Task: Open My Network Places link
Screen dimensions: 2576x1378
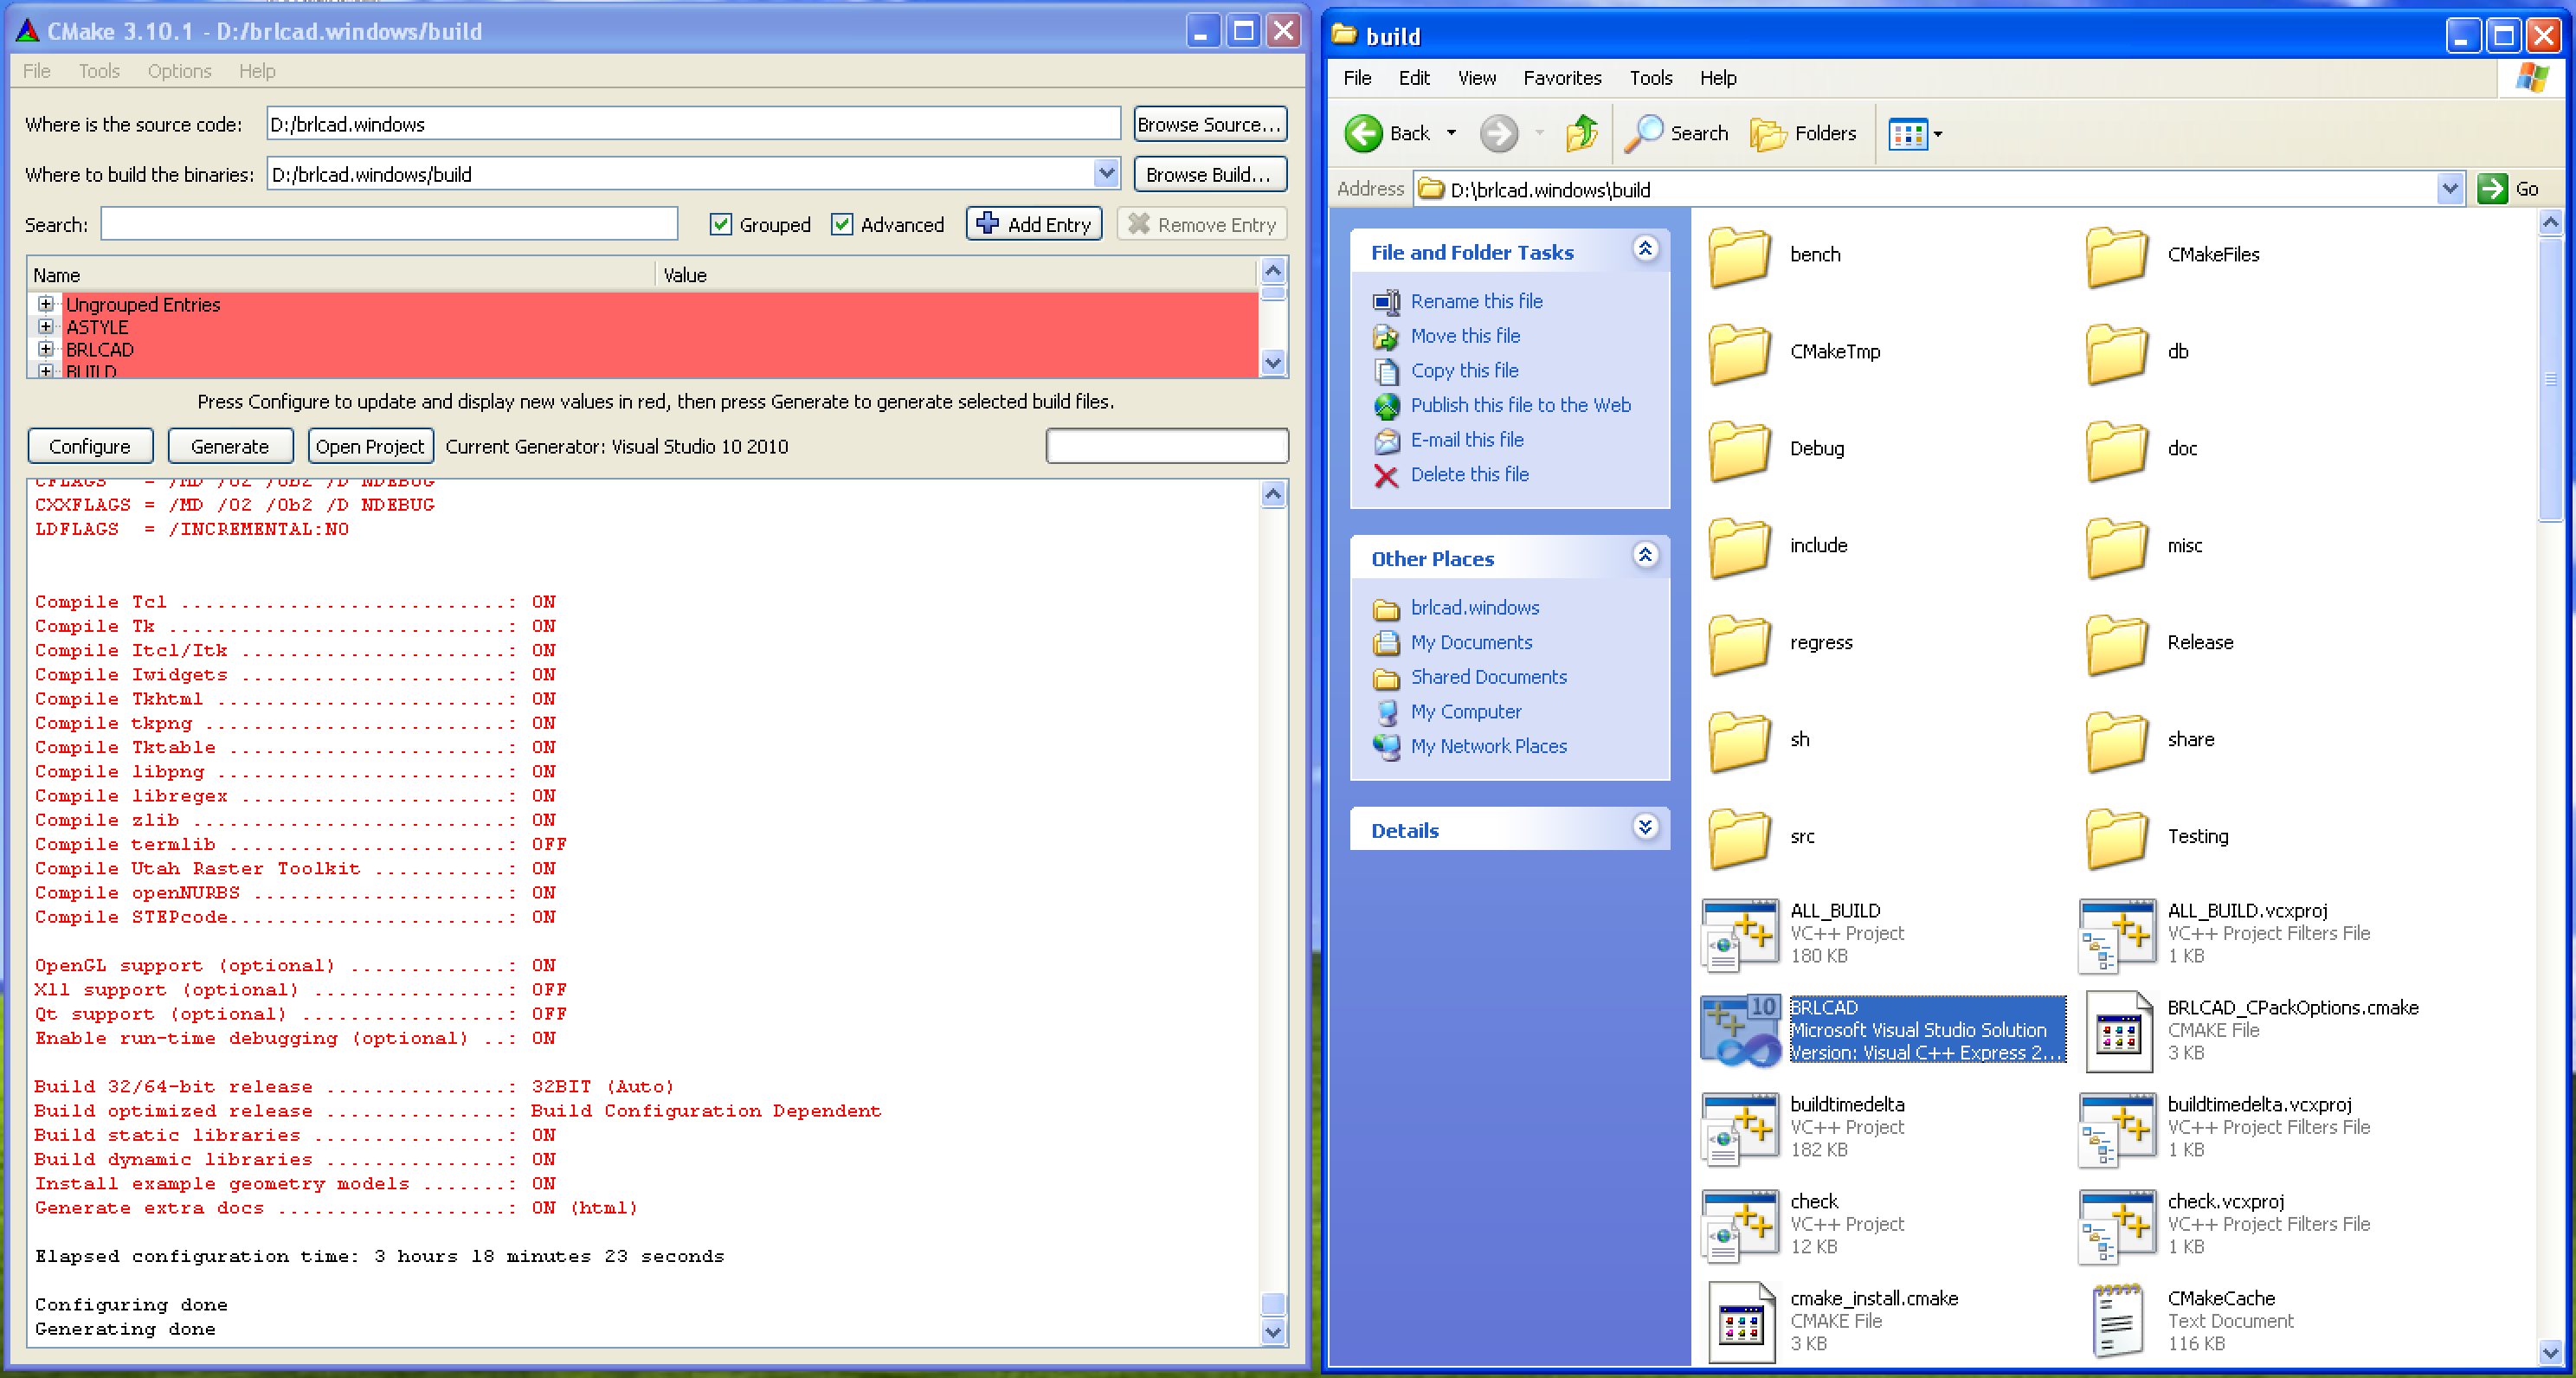Action: [x=1488, y=746]
